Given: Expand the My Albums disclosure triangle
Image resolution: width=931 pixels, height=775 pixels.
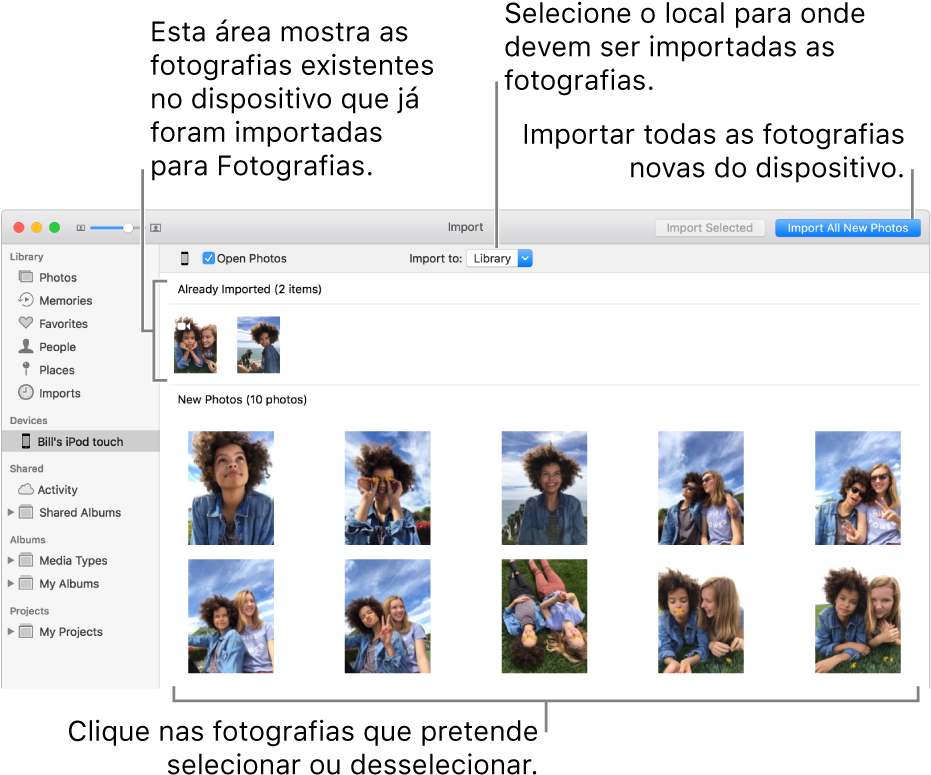Looking at the screenshot, I should click(x=11, y=583).
